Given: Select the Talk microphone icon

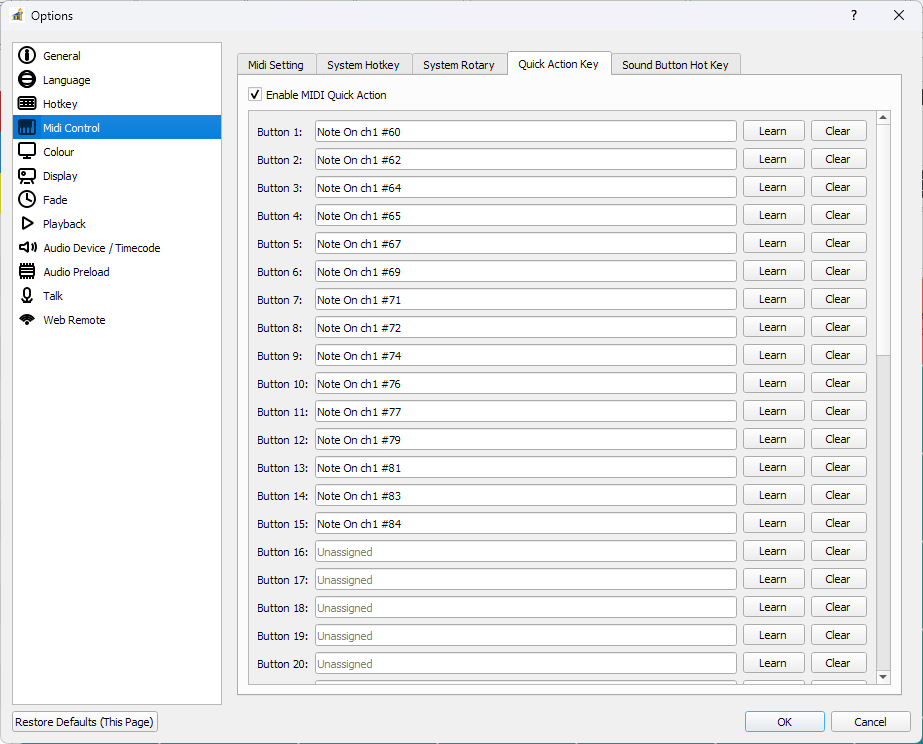Looking at the screenshot, I should coord(27,296).
